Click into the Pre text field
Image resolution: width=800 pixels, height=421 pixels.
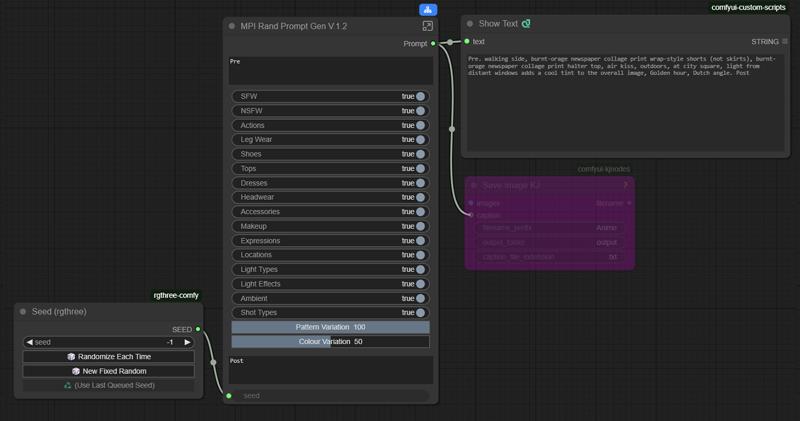(330, 72)
